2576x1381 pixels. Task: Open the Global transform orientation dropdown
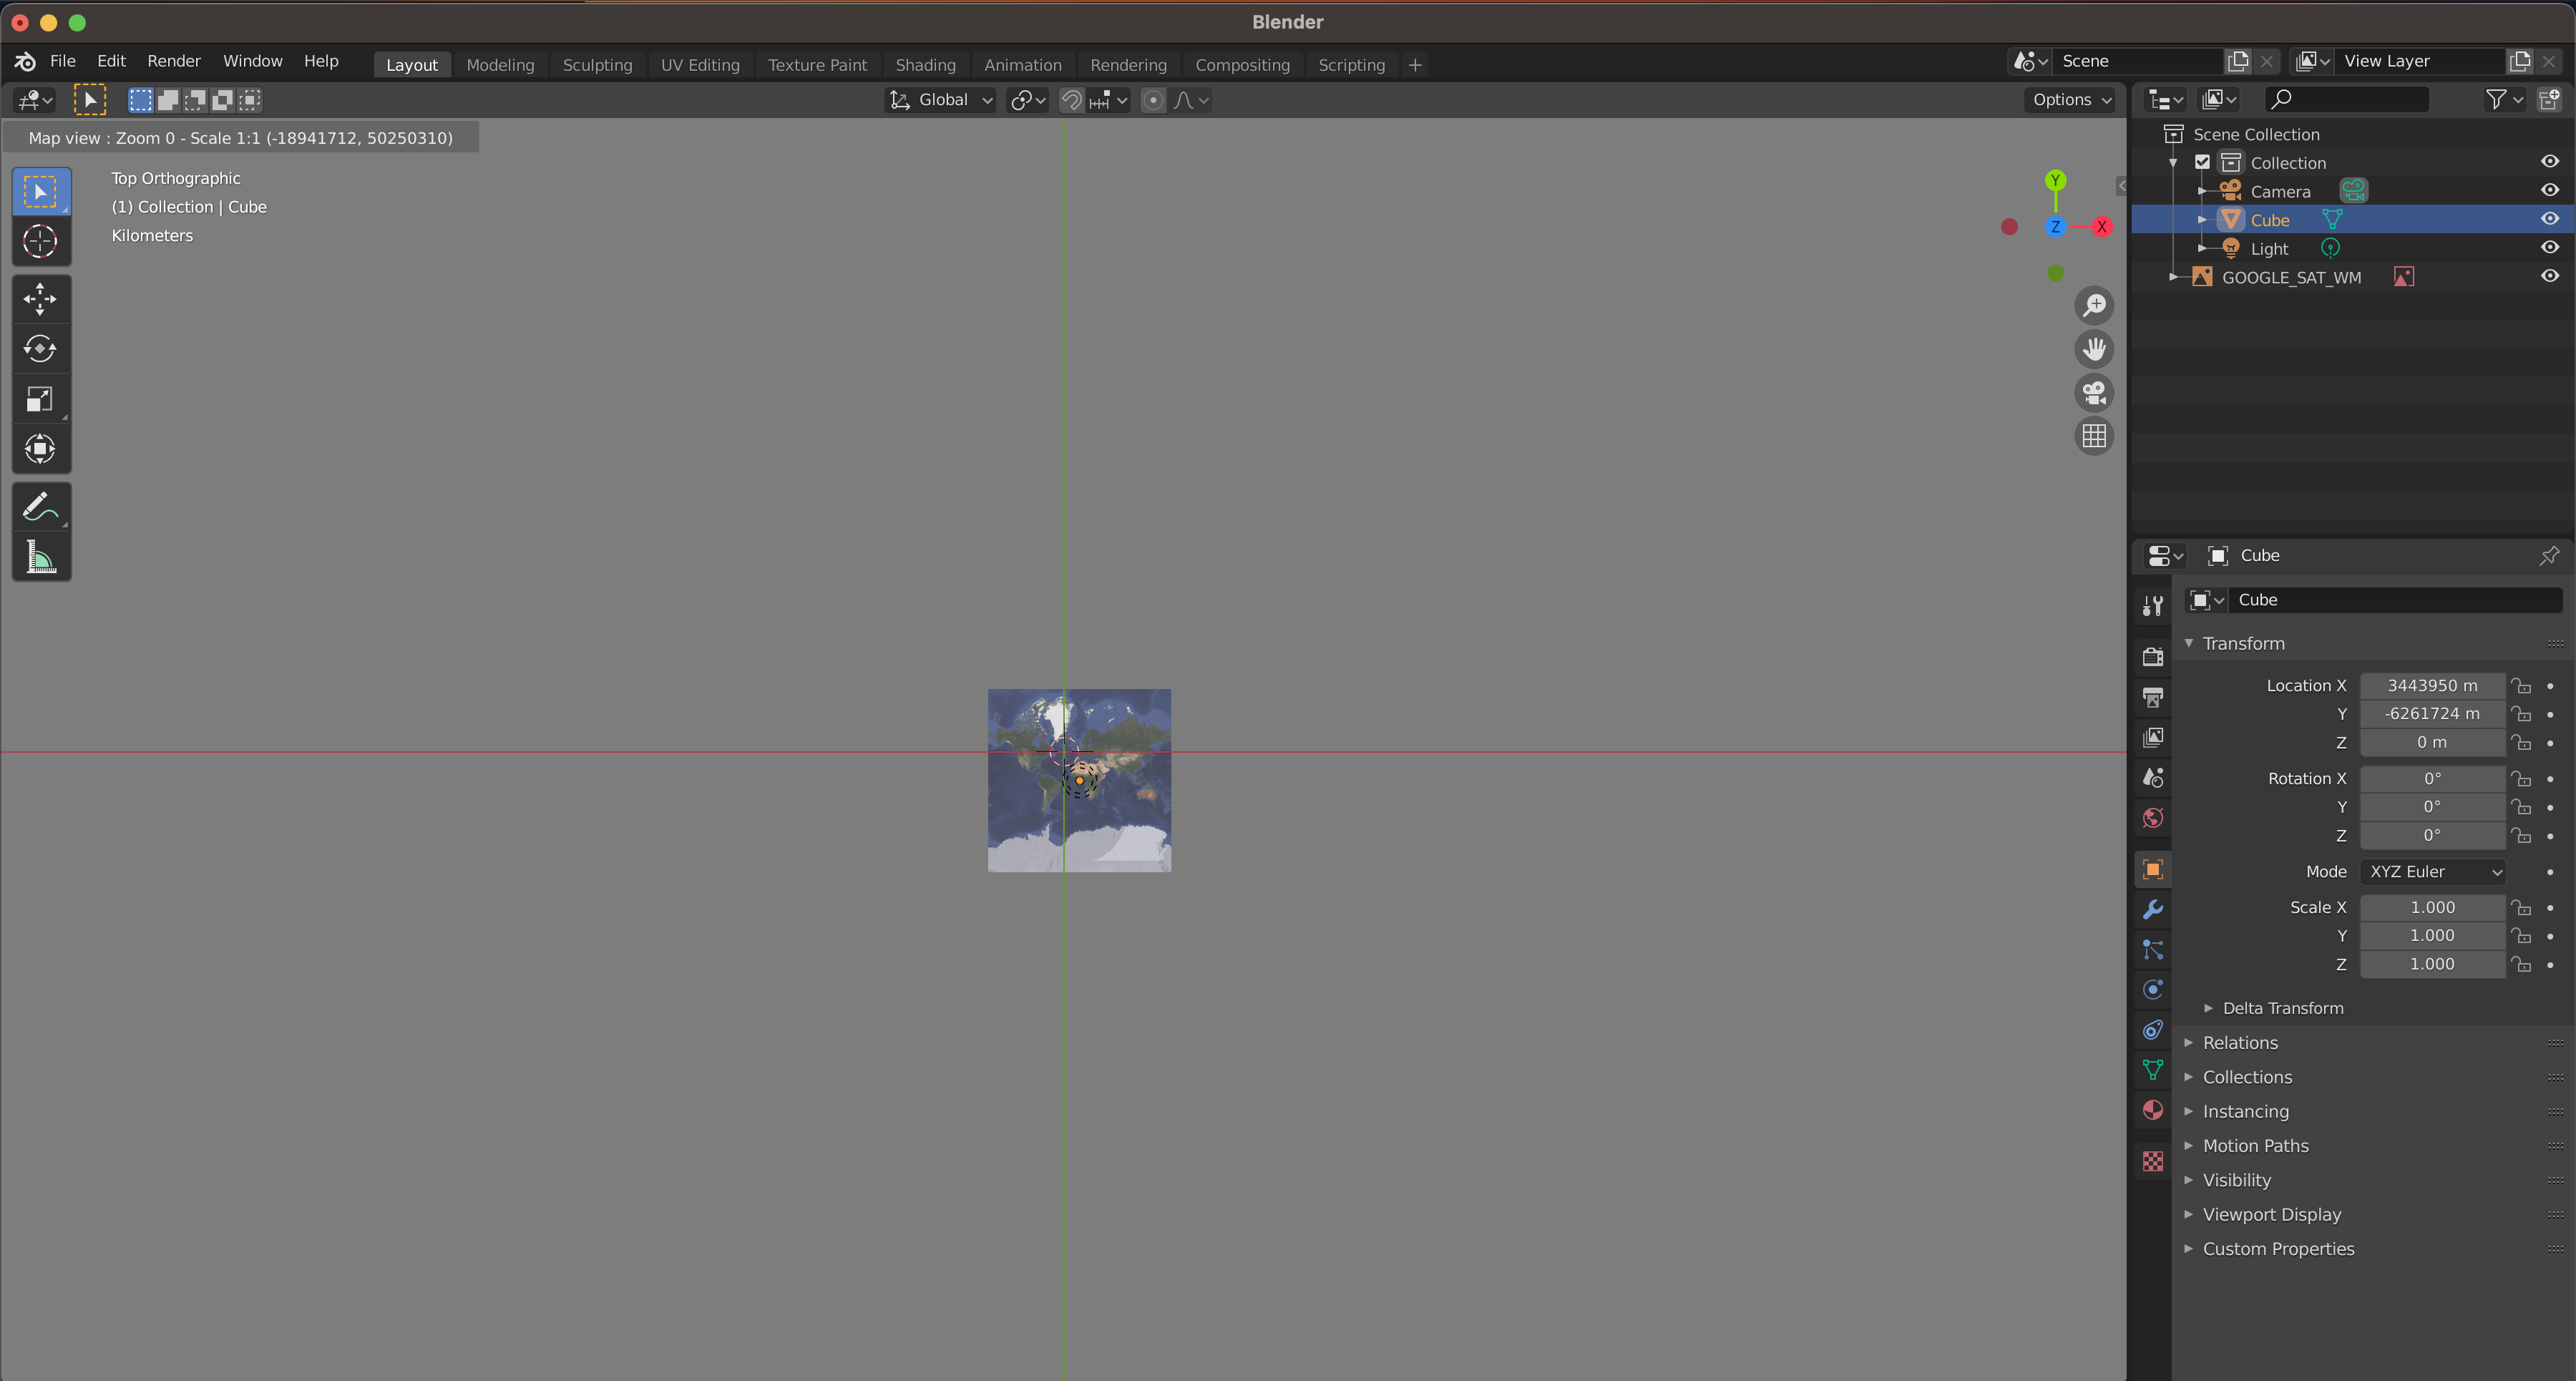pos(941,100)
